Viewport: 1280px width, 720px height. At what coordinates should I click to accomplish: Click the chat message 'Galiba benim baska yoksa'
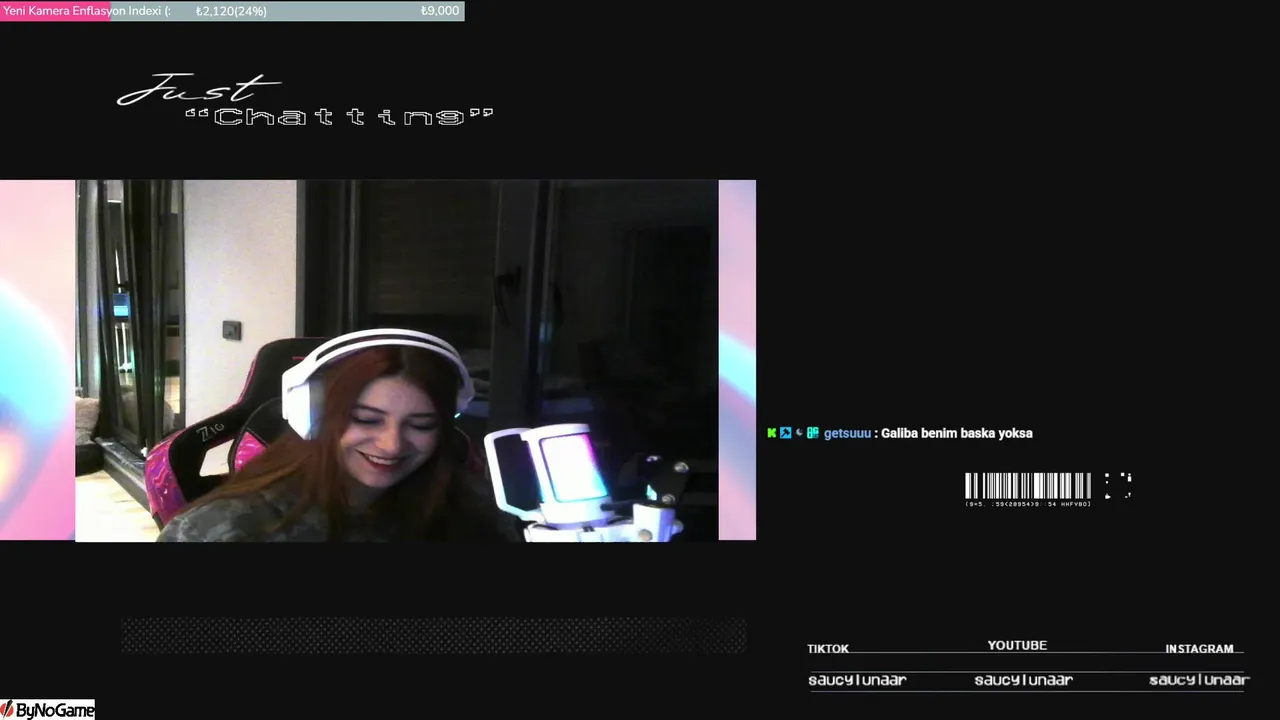click(x=956, y=433)
